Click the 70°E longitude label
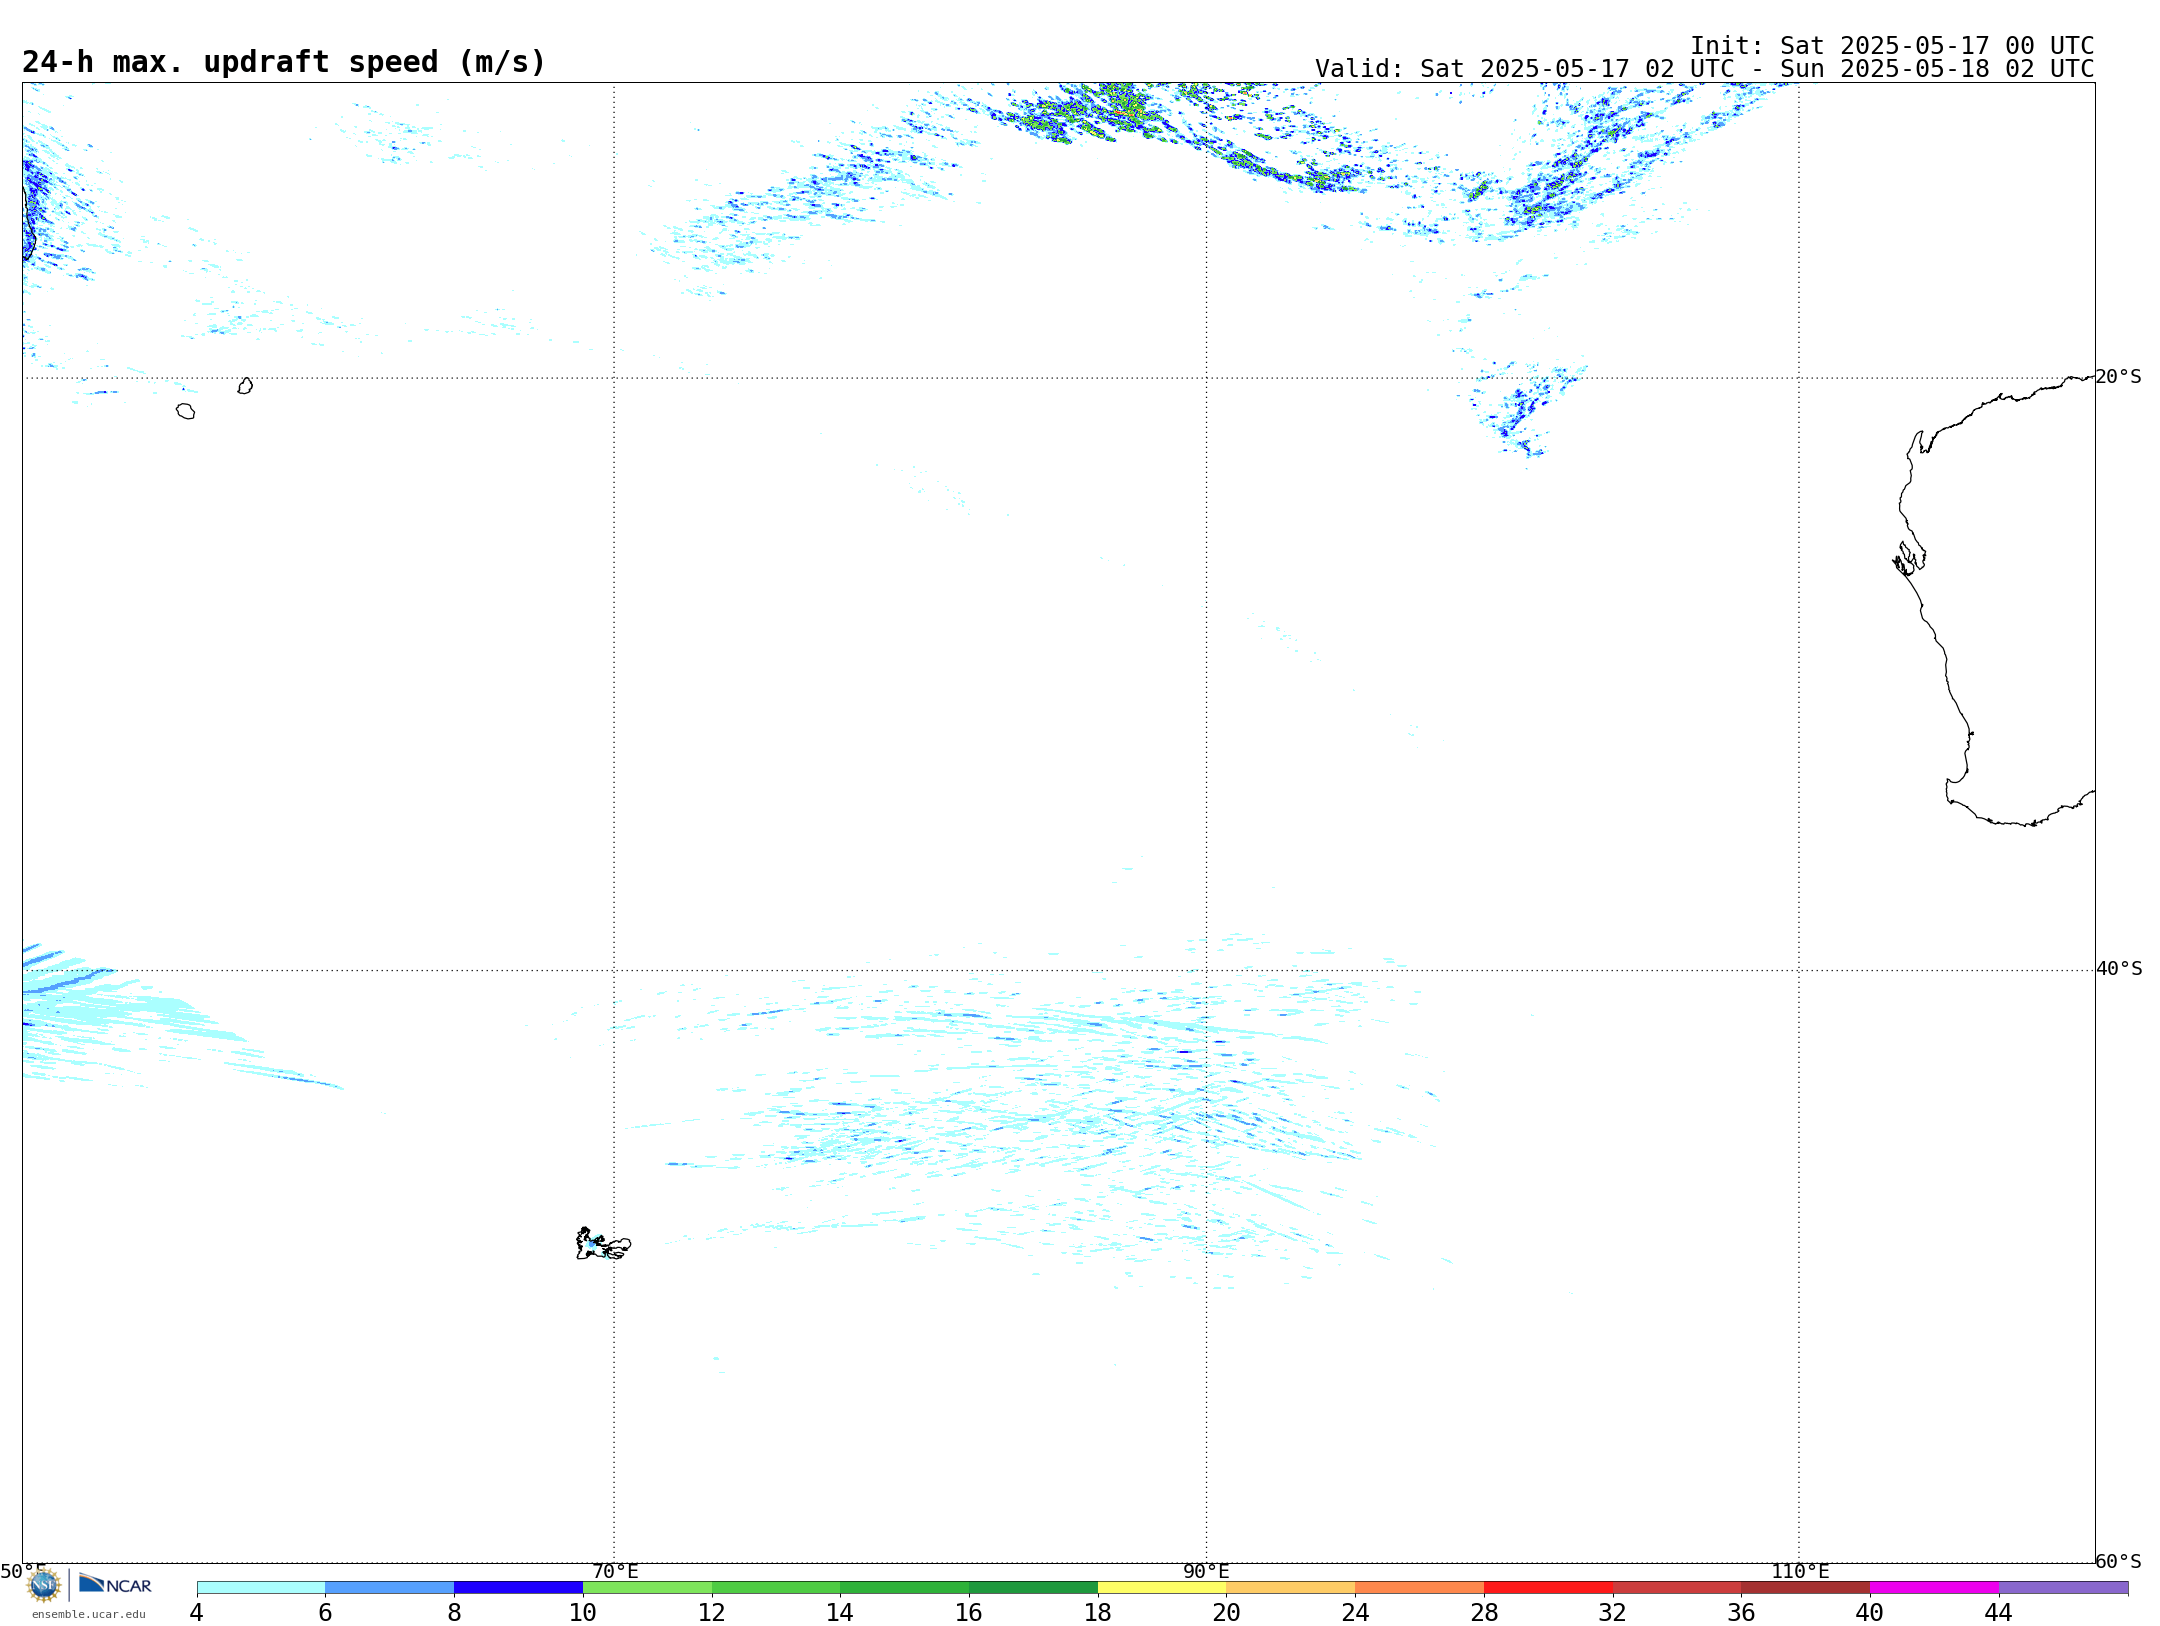 click(615, 1571)
